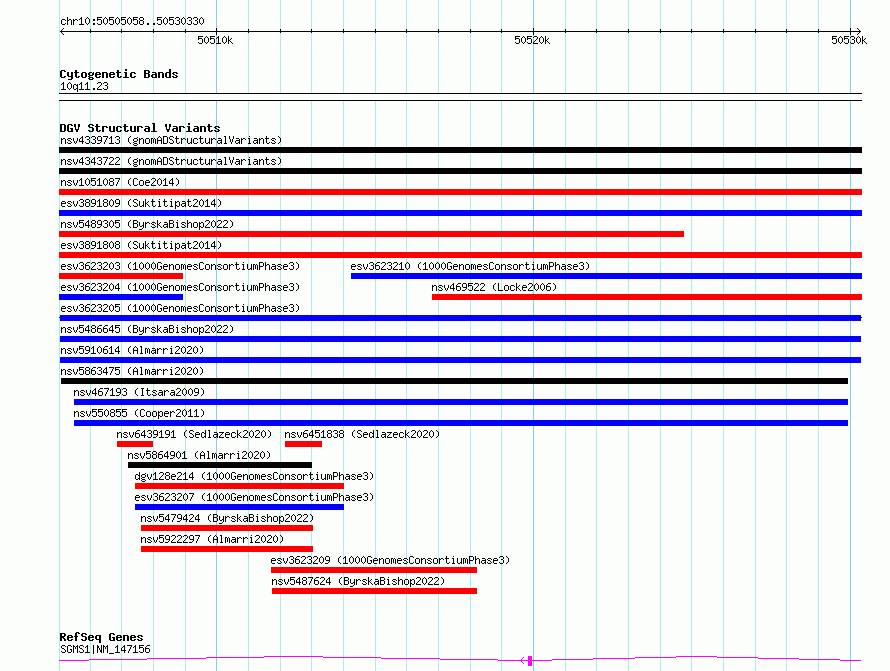The image size is (890, 671).
Task: Click the nsv5479424 (ByrskaBishop2022) label
Action: tap(227, 518)
